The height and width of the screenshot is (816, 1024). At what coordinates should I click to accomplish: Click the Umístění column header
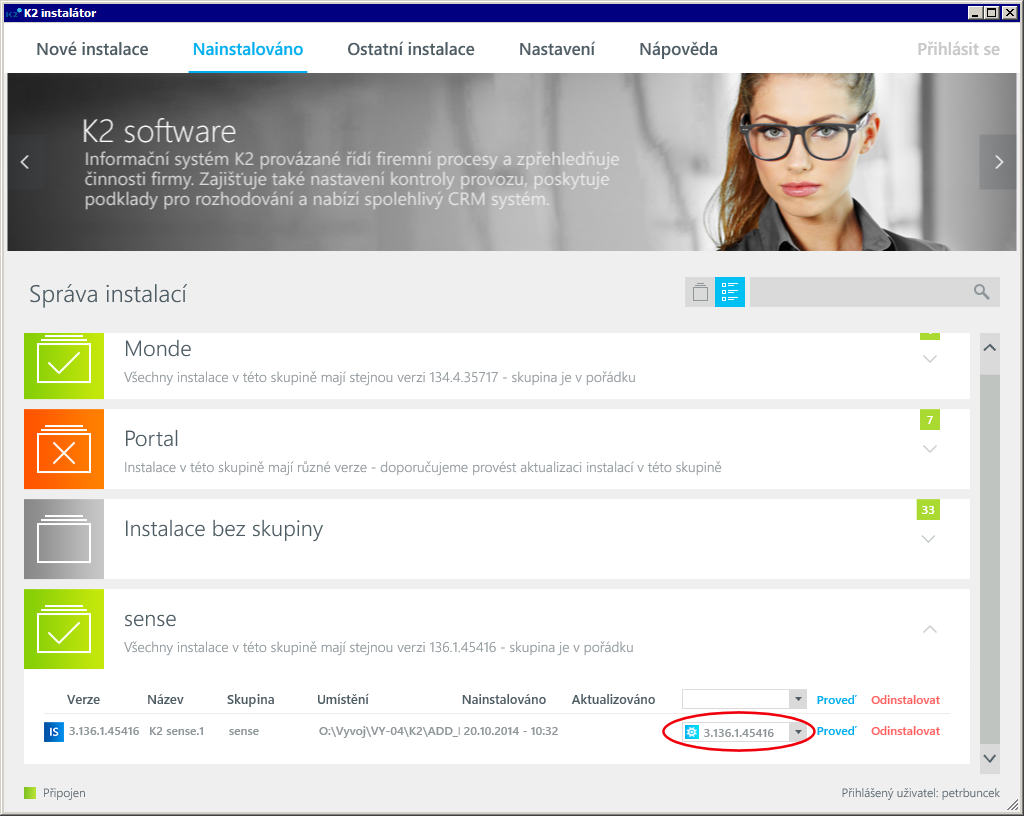pyautogui.click(x=343, y=700)
